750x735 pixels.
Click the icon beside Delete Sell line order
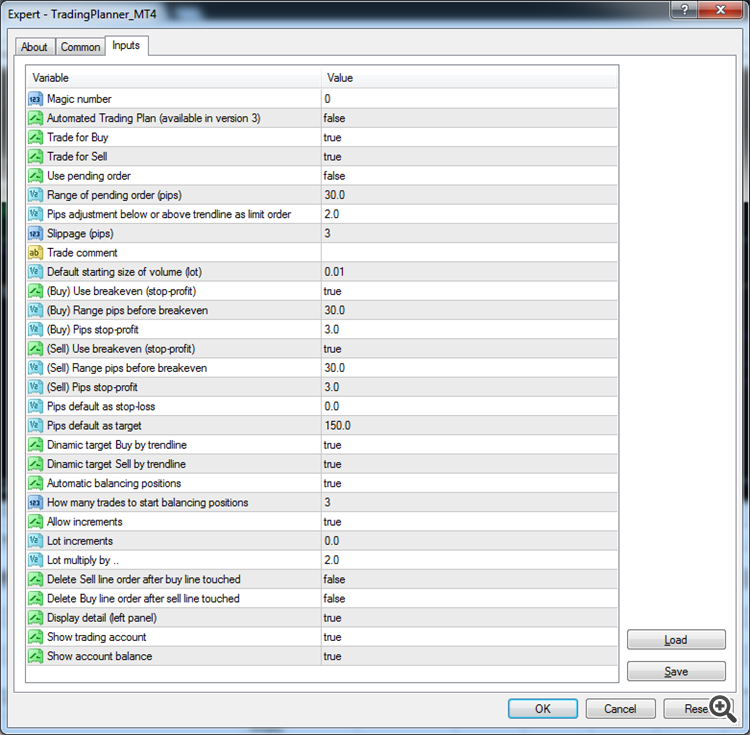(35, 579)
